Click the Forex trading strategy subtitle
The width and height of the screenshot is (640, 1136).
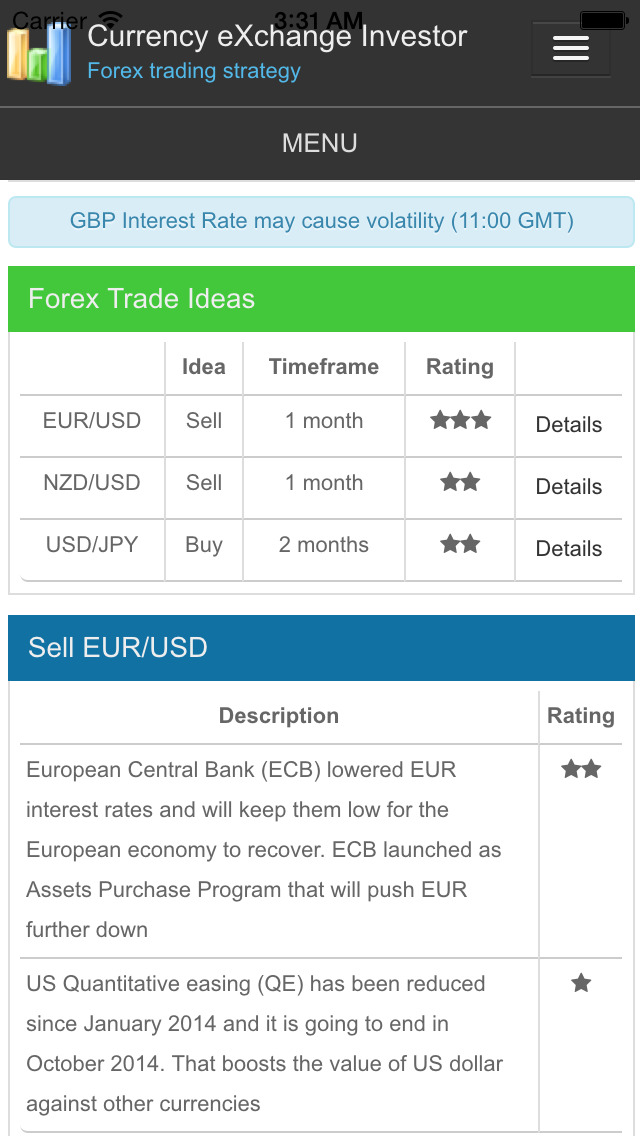coord(194,71)
